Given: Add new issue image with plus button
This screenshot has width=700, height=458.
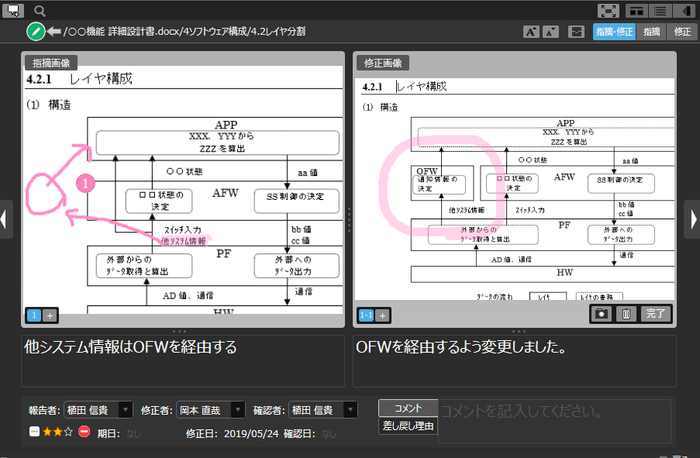Looking at the screenshot, I should [x=50, y=316].
